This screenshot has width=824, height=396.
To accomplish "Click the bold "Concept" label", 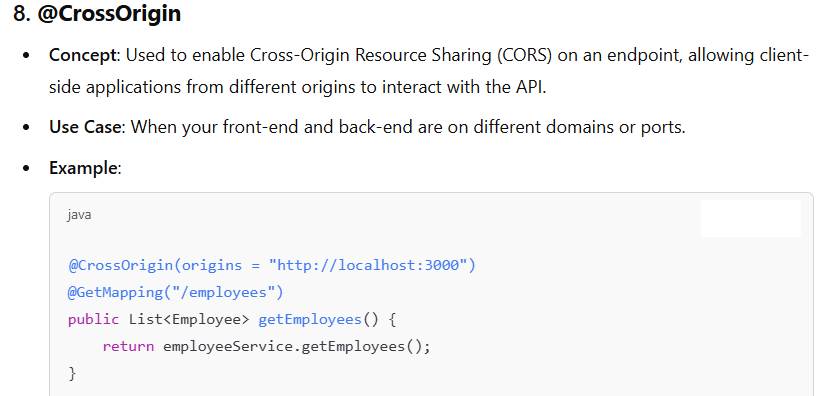I will [x=84, y=55].
